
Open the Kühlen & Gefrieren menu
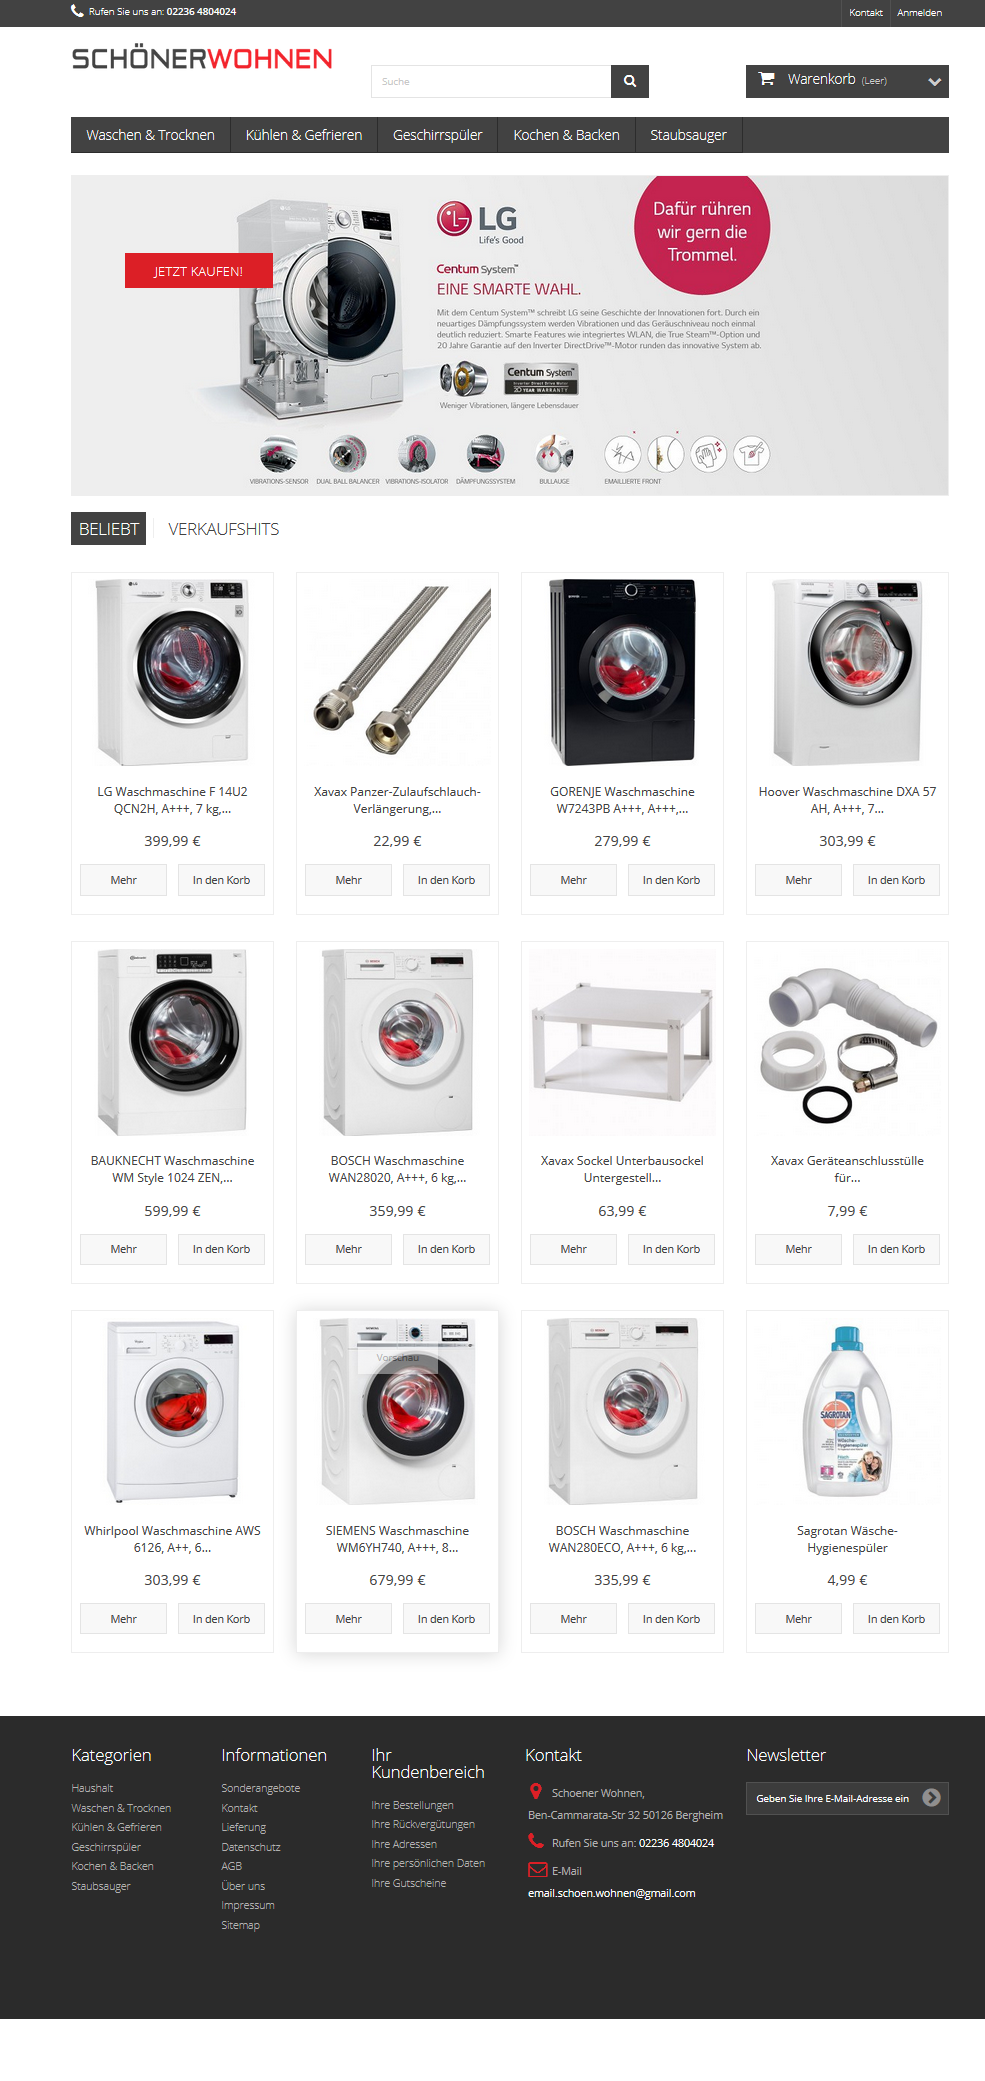click(304, 135)
